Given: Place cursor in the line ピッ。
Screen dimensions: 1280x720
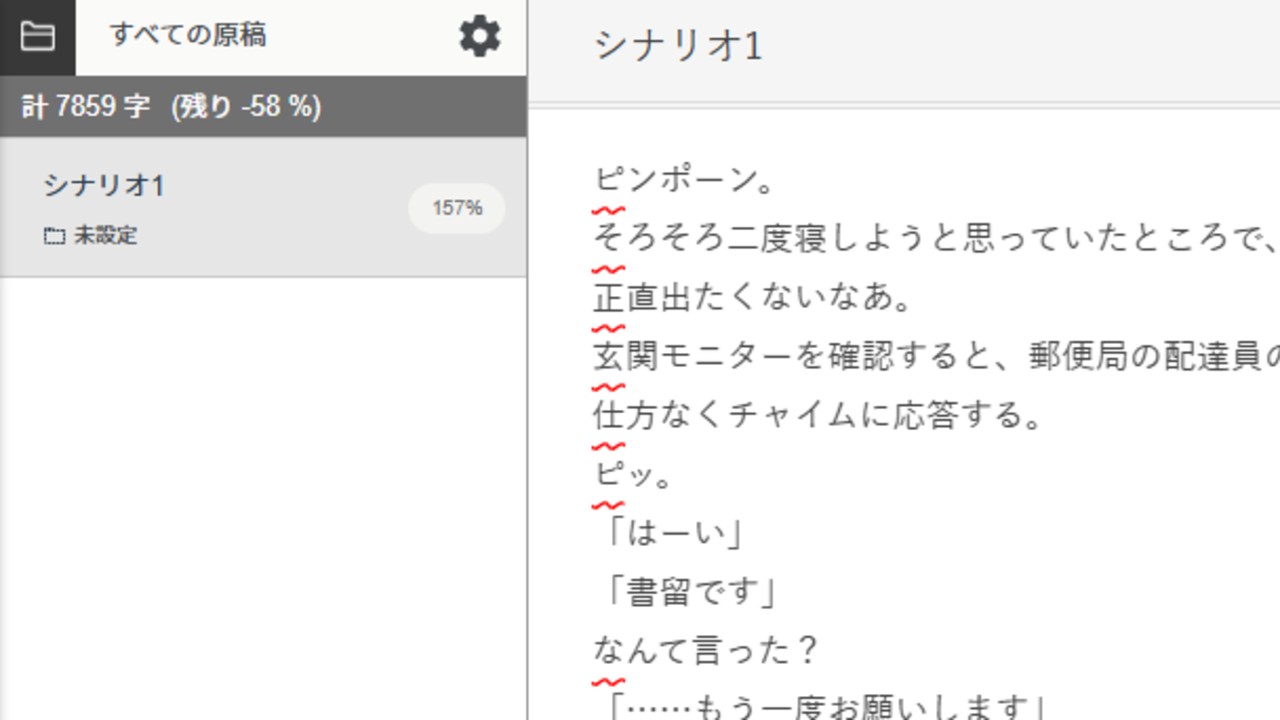Looking at the screenshot, I should point(634,474).
